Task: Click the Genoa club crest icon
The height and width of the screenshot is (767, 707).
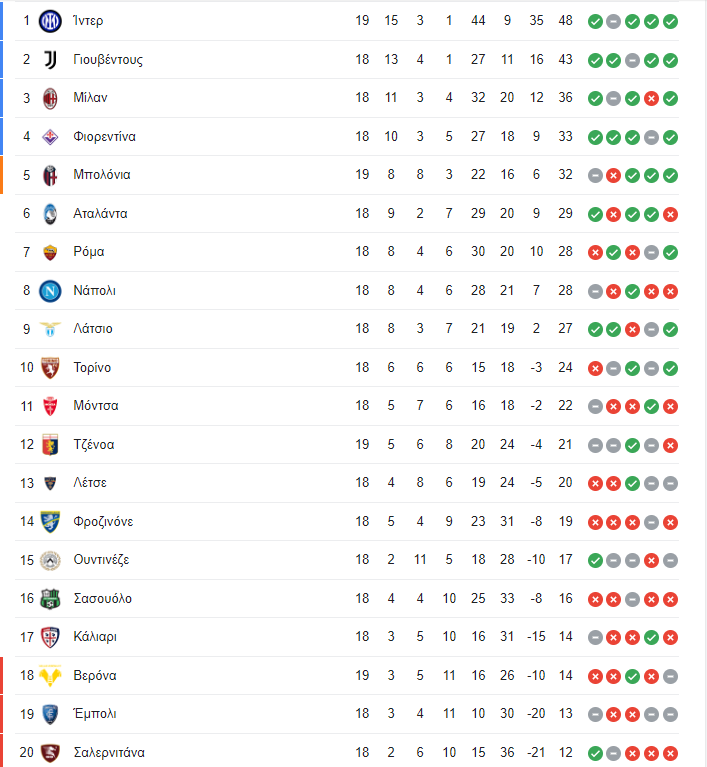Action: tap(50, 445)
